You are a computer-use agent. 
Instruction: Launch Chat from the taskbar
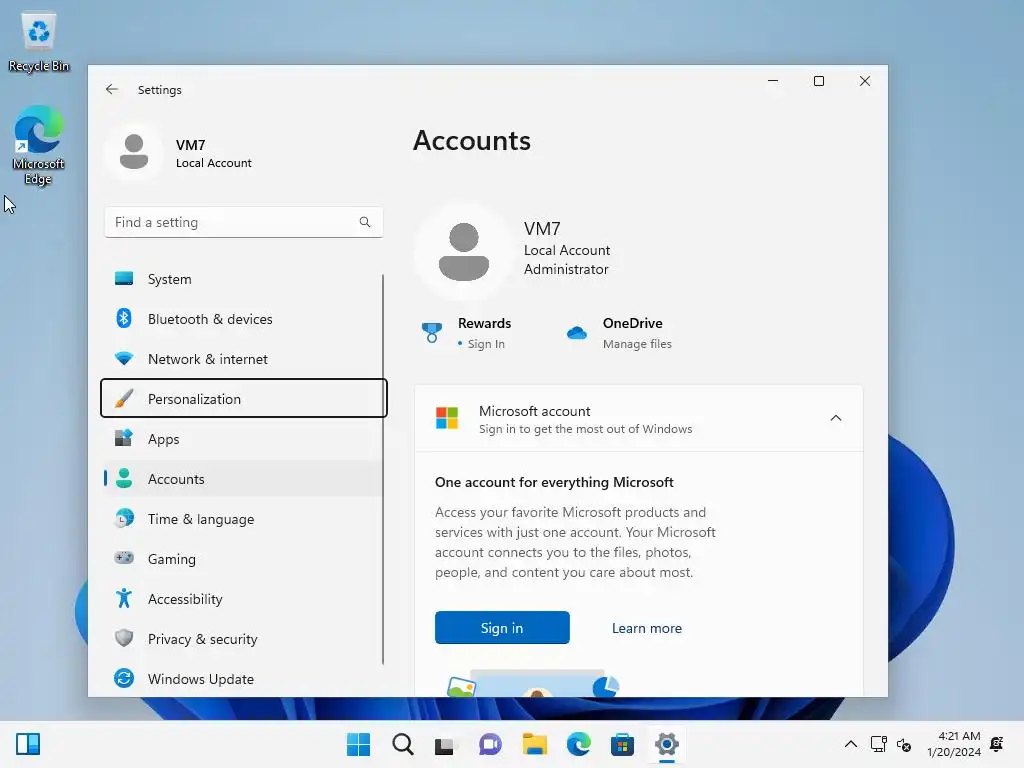(490, 744)
